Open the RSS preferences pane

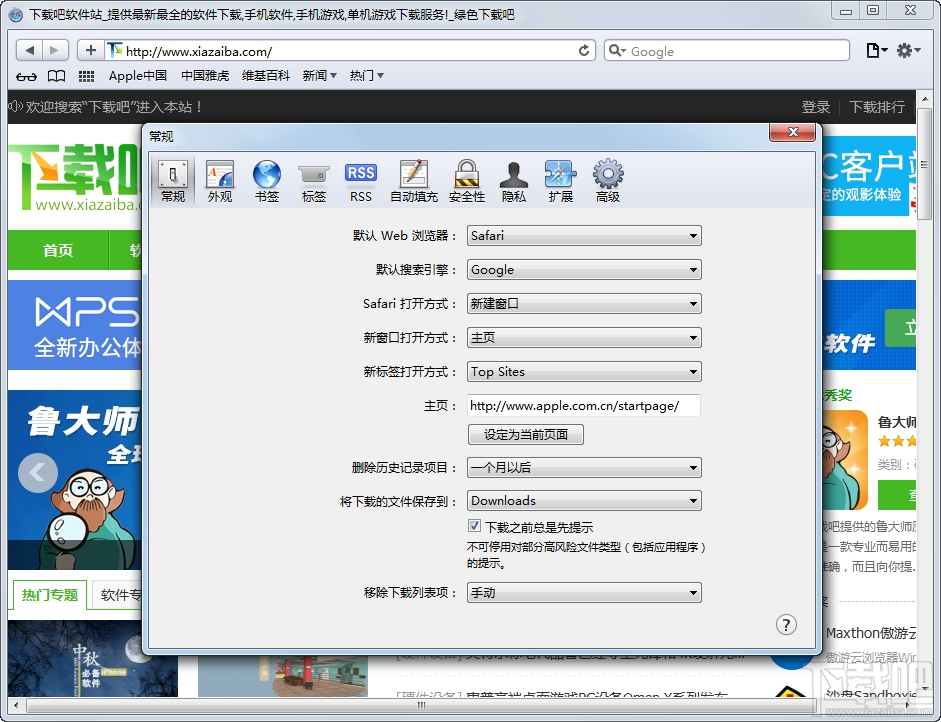361,180
